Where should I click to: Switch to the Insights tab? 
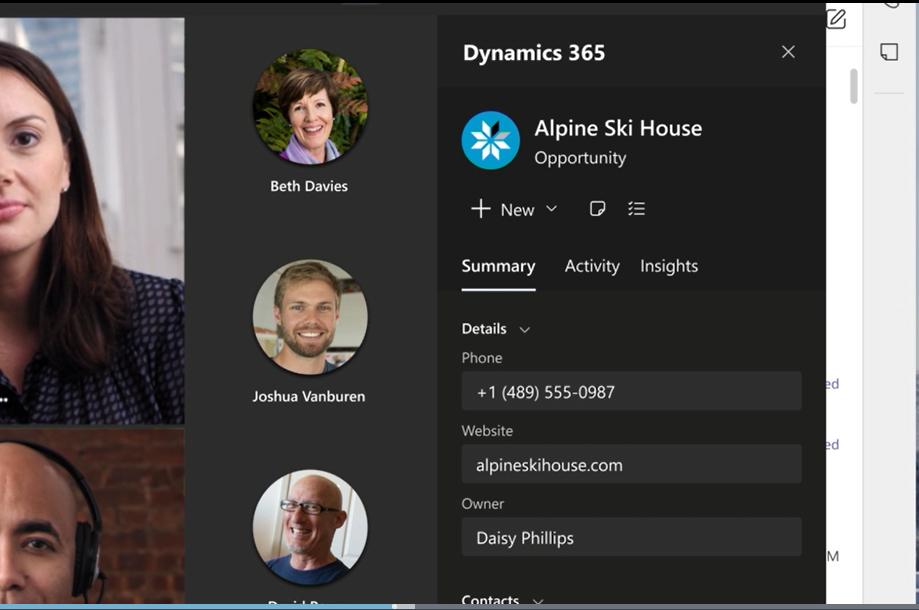click(669, 266)
